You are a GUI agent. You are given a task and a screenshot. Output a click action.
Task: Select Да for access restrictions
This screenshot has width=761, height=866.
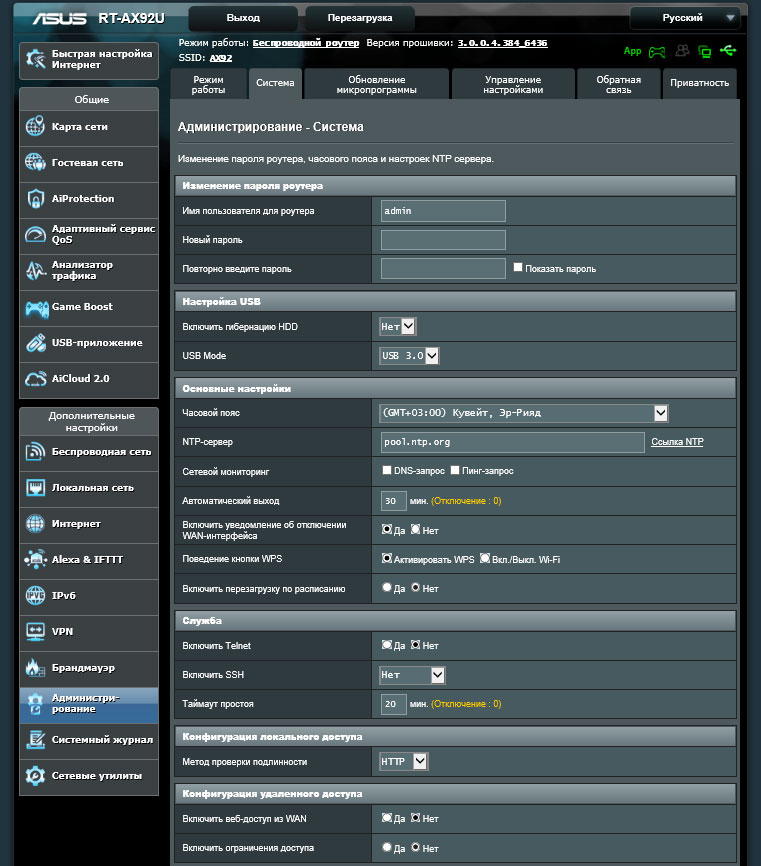pyautogui.click(x=387, y=847)
